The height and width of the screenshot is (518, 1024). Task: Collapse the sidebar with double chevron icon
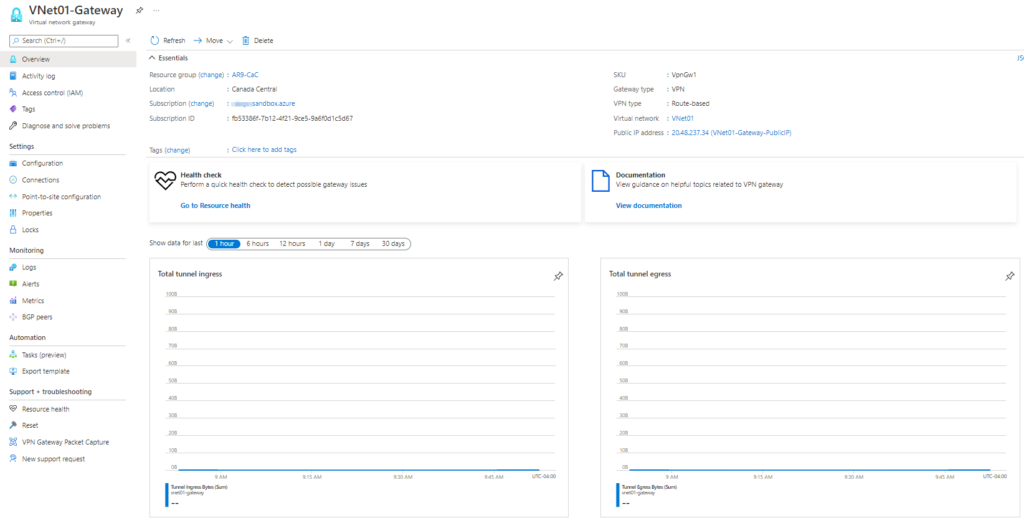128,41
